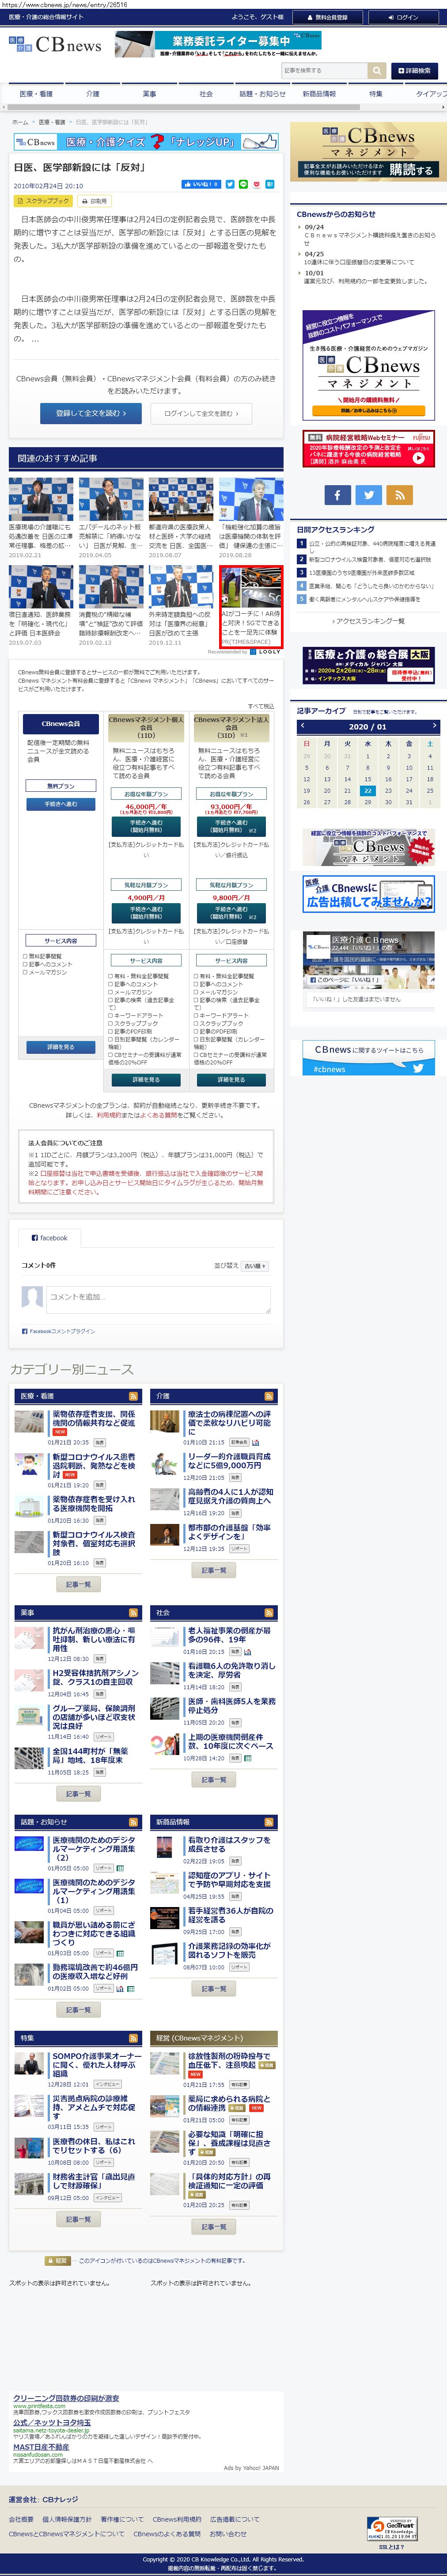Click the お問い合わせ footer link

[x=228, y=2533]
